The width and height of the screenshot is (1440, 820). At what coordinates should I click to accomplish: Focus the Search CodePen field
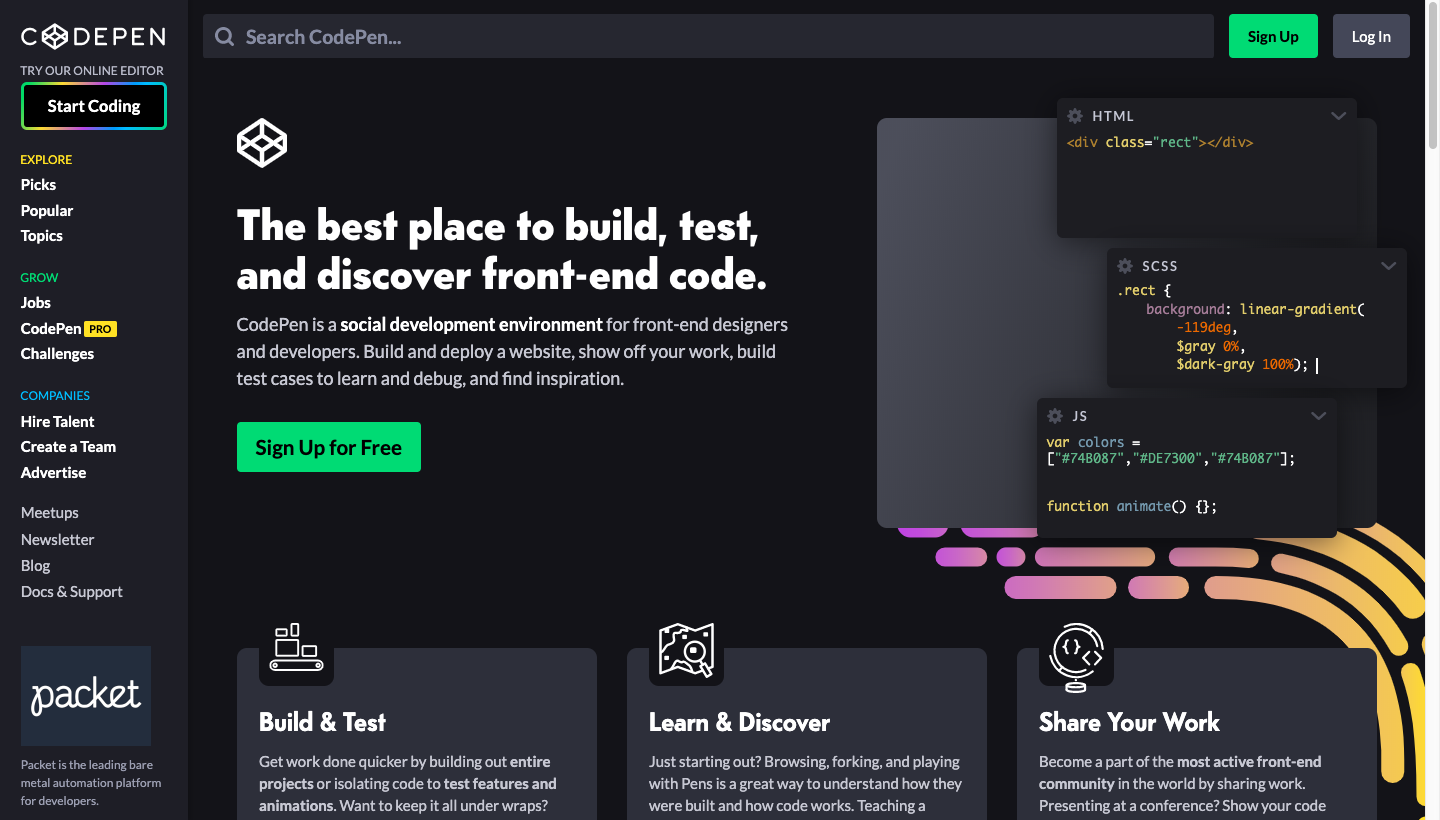click(x=708, y=36)
